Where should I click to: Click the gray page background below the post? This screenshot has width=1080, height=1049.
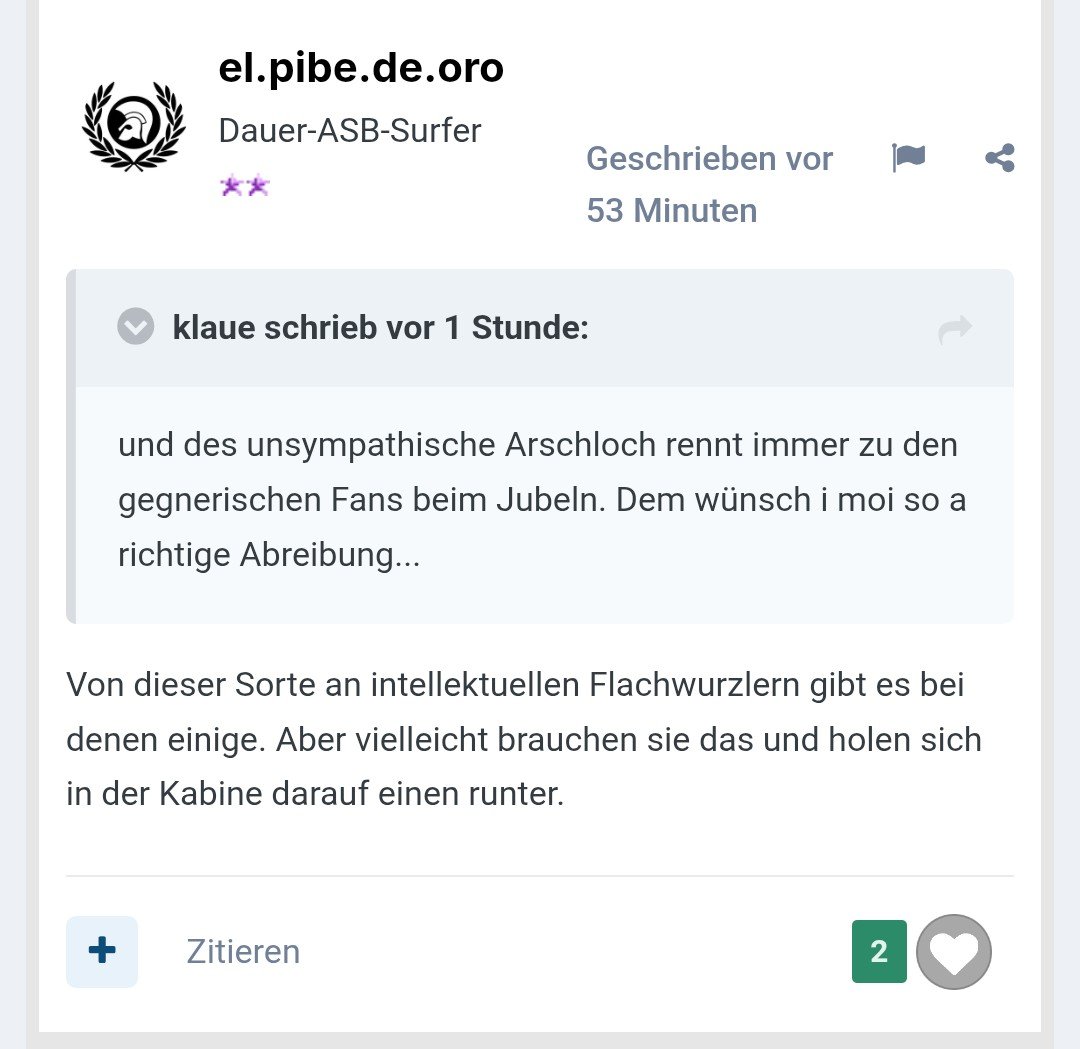pyautogui.click(x=540, y=1041)
